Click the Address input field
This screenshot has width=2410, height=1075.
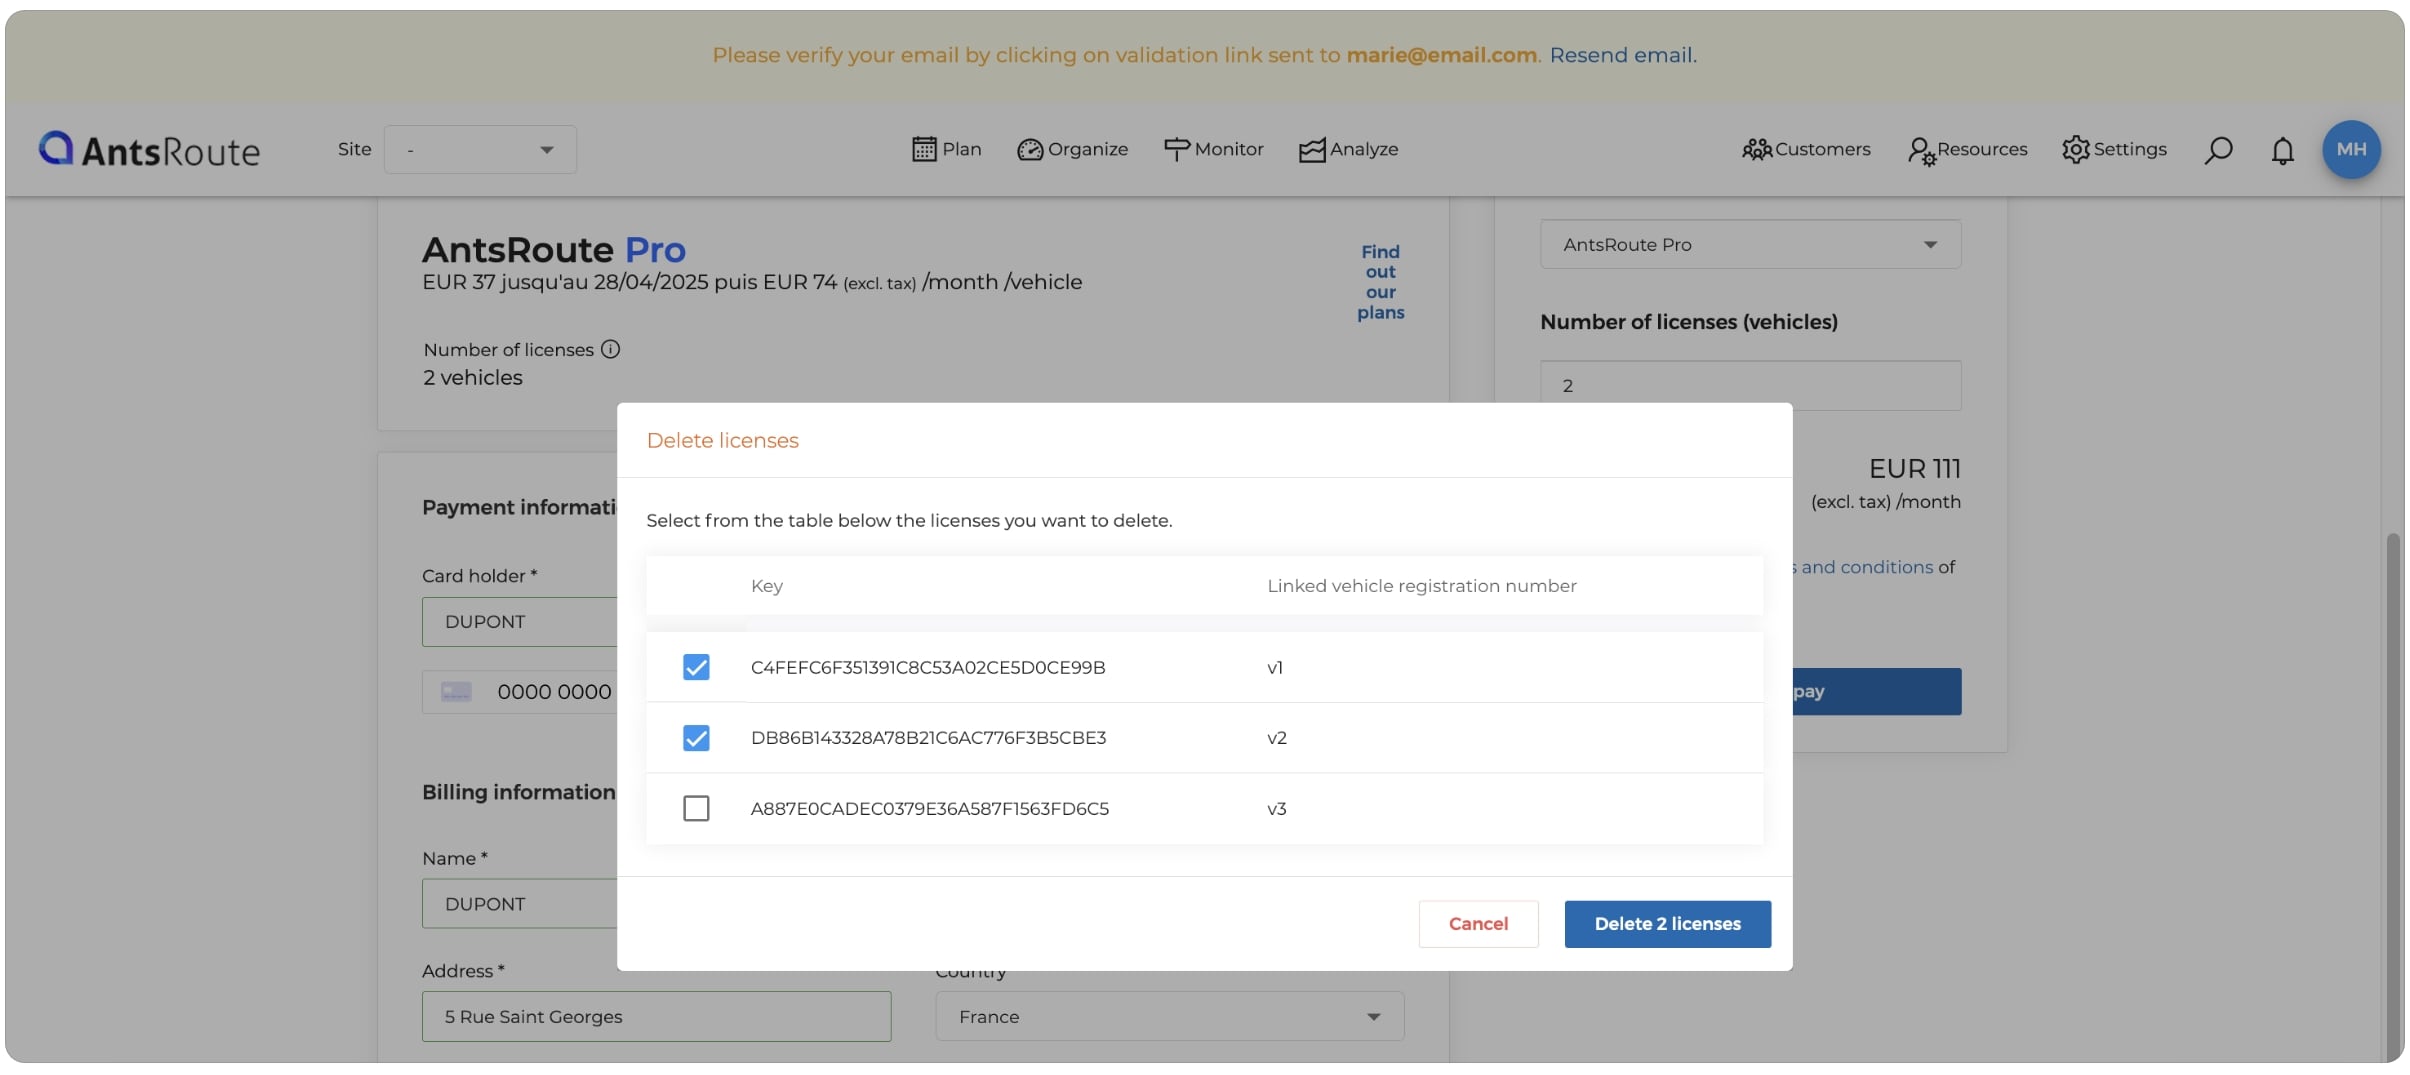coord(656,1017)
